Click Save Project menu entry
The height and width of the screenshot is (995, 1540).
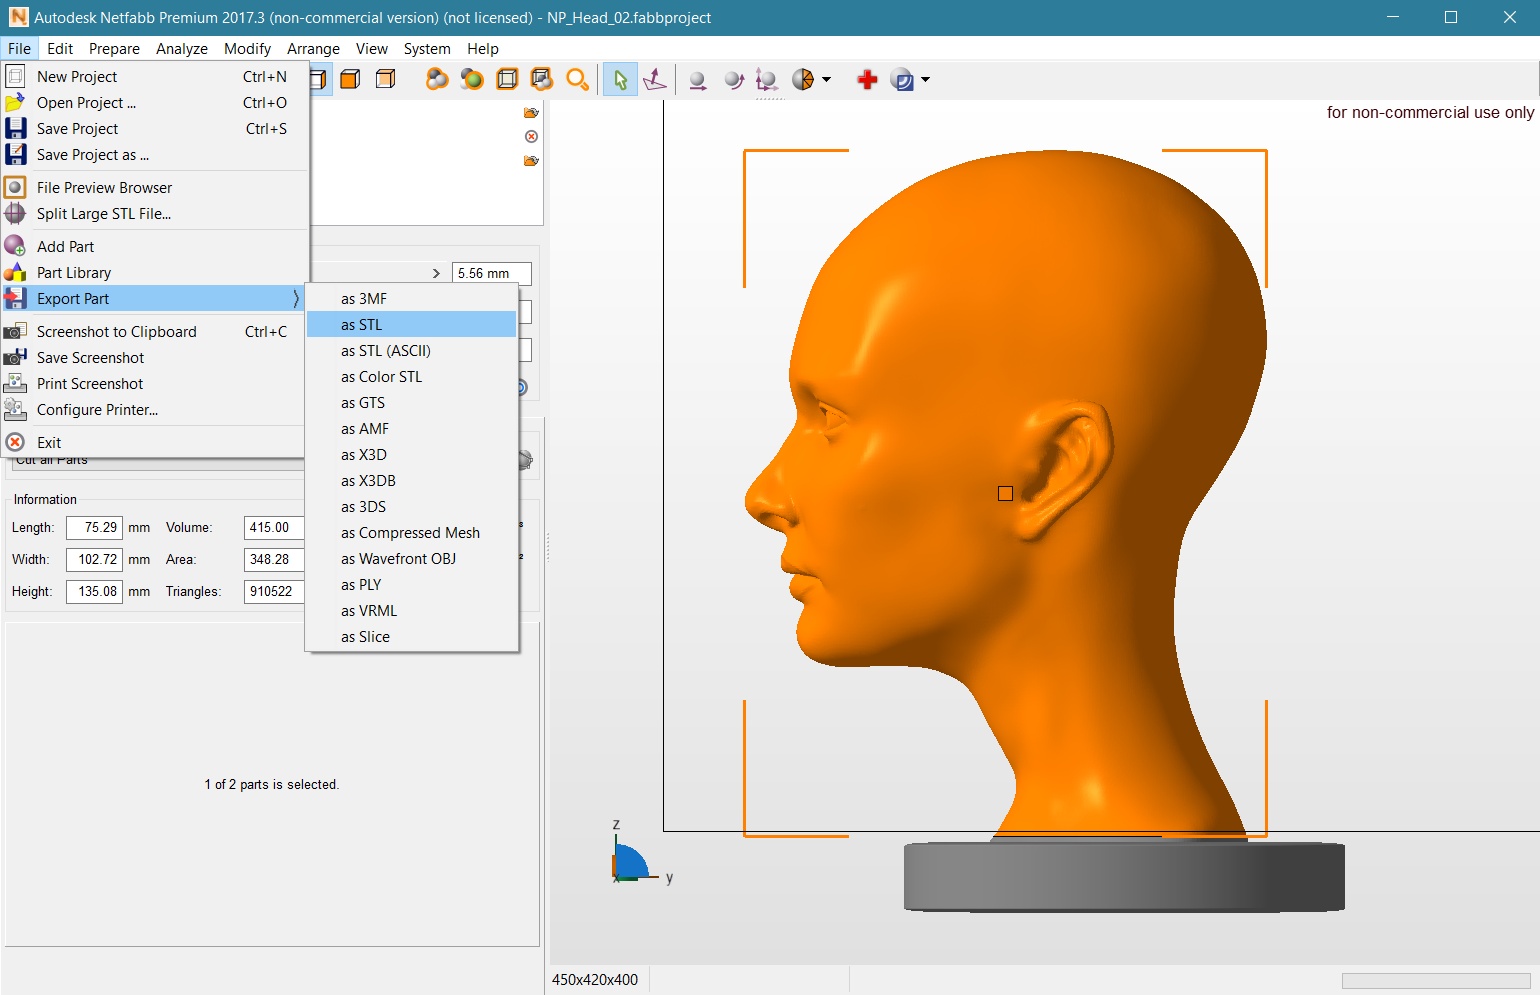coord(154,129)
